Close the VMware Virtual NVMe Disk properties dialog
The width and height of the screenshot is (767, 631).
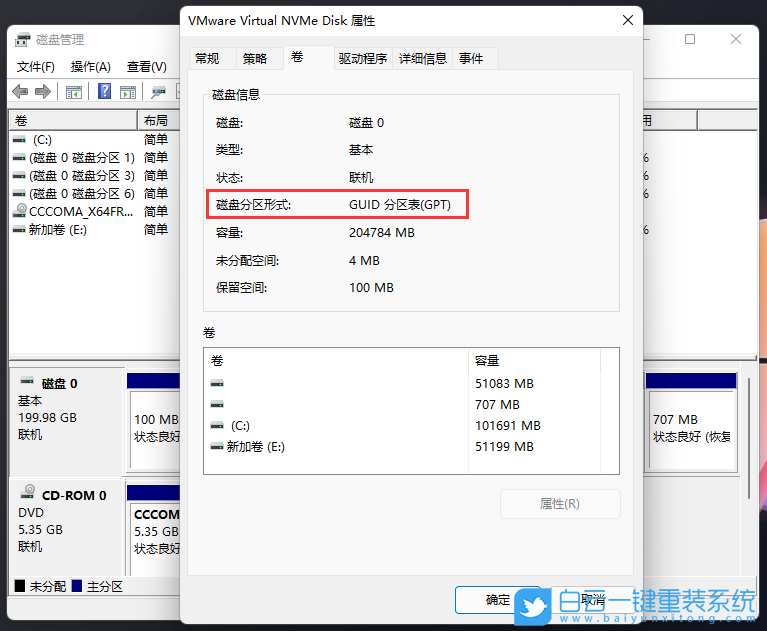628,20
